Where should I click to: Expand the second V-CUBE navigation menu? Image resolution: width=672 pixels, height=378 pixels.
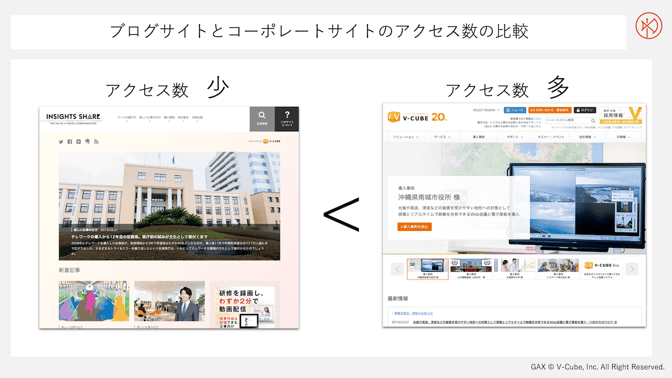(x=442, y=137)
